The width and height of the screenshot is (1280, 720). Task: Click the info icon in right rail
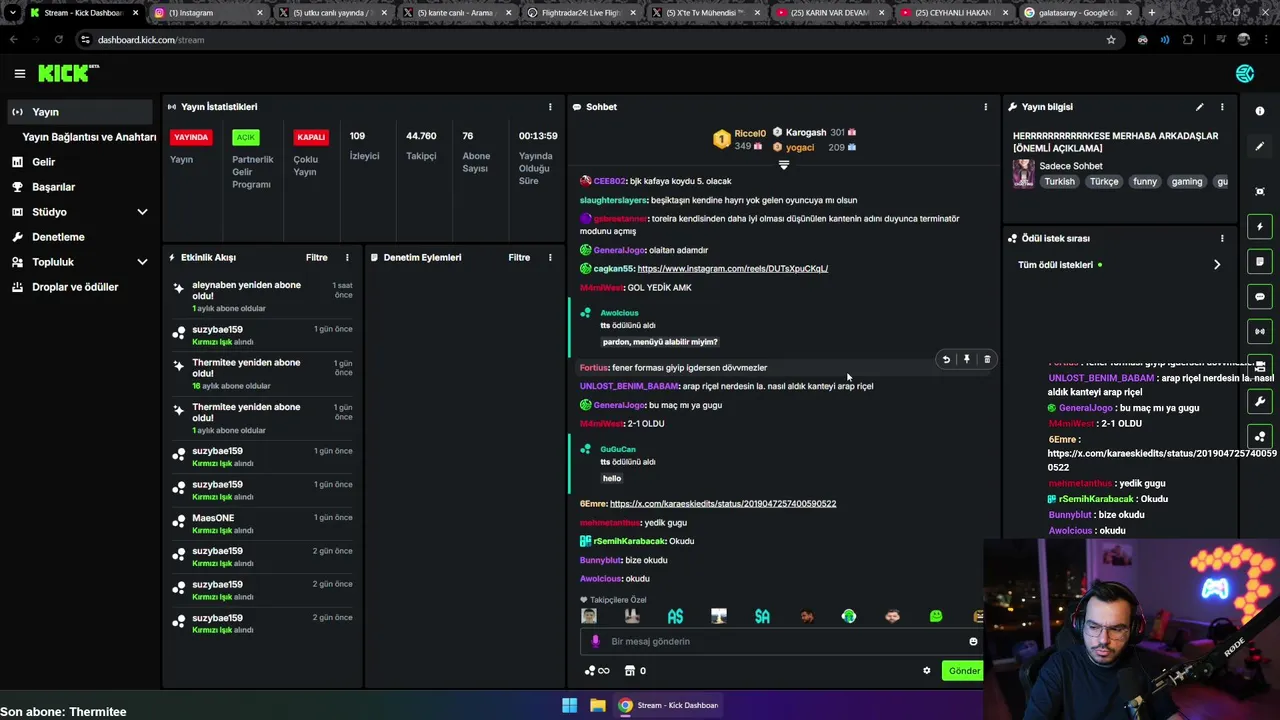1260,111
